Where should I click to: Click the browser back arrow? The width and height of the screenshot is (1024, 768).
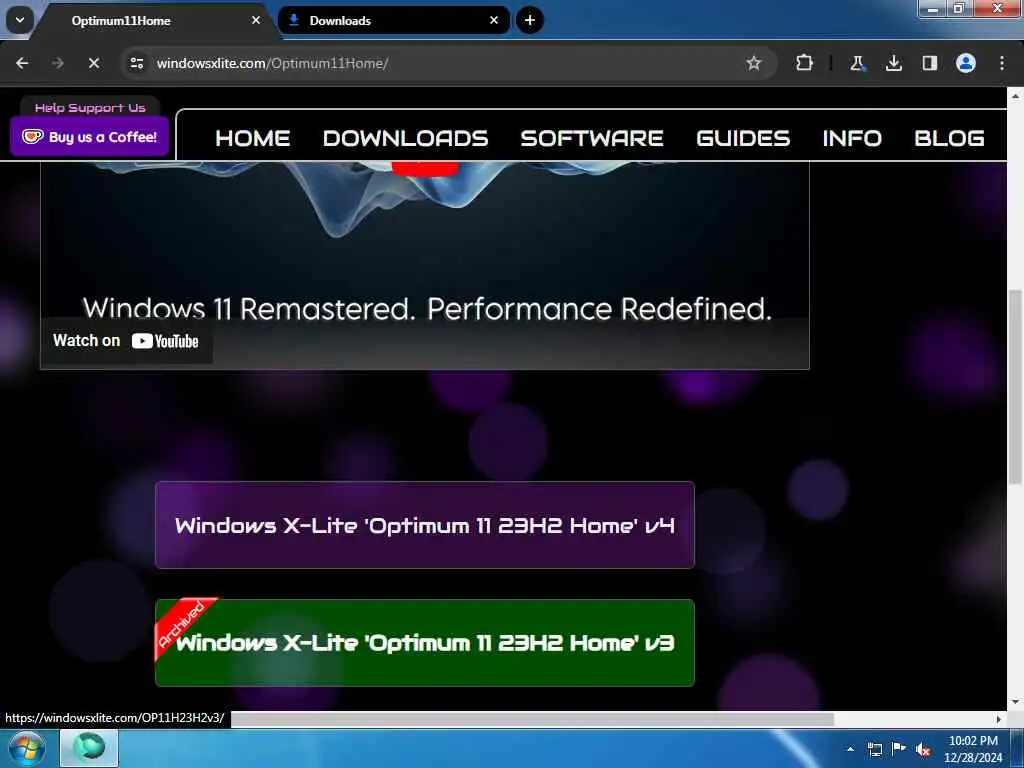click(22, 63)
